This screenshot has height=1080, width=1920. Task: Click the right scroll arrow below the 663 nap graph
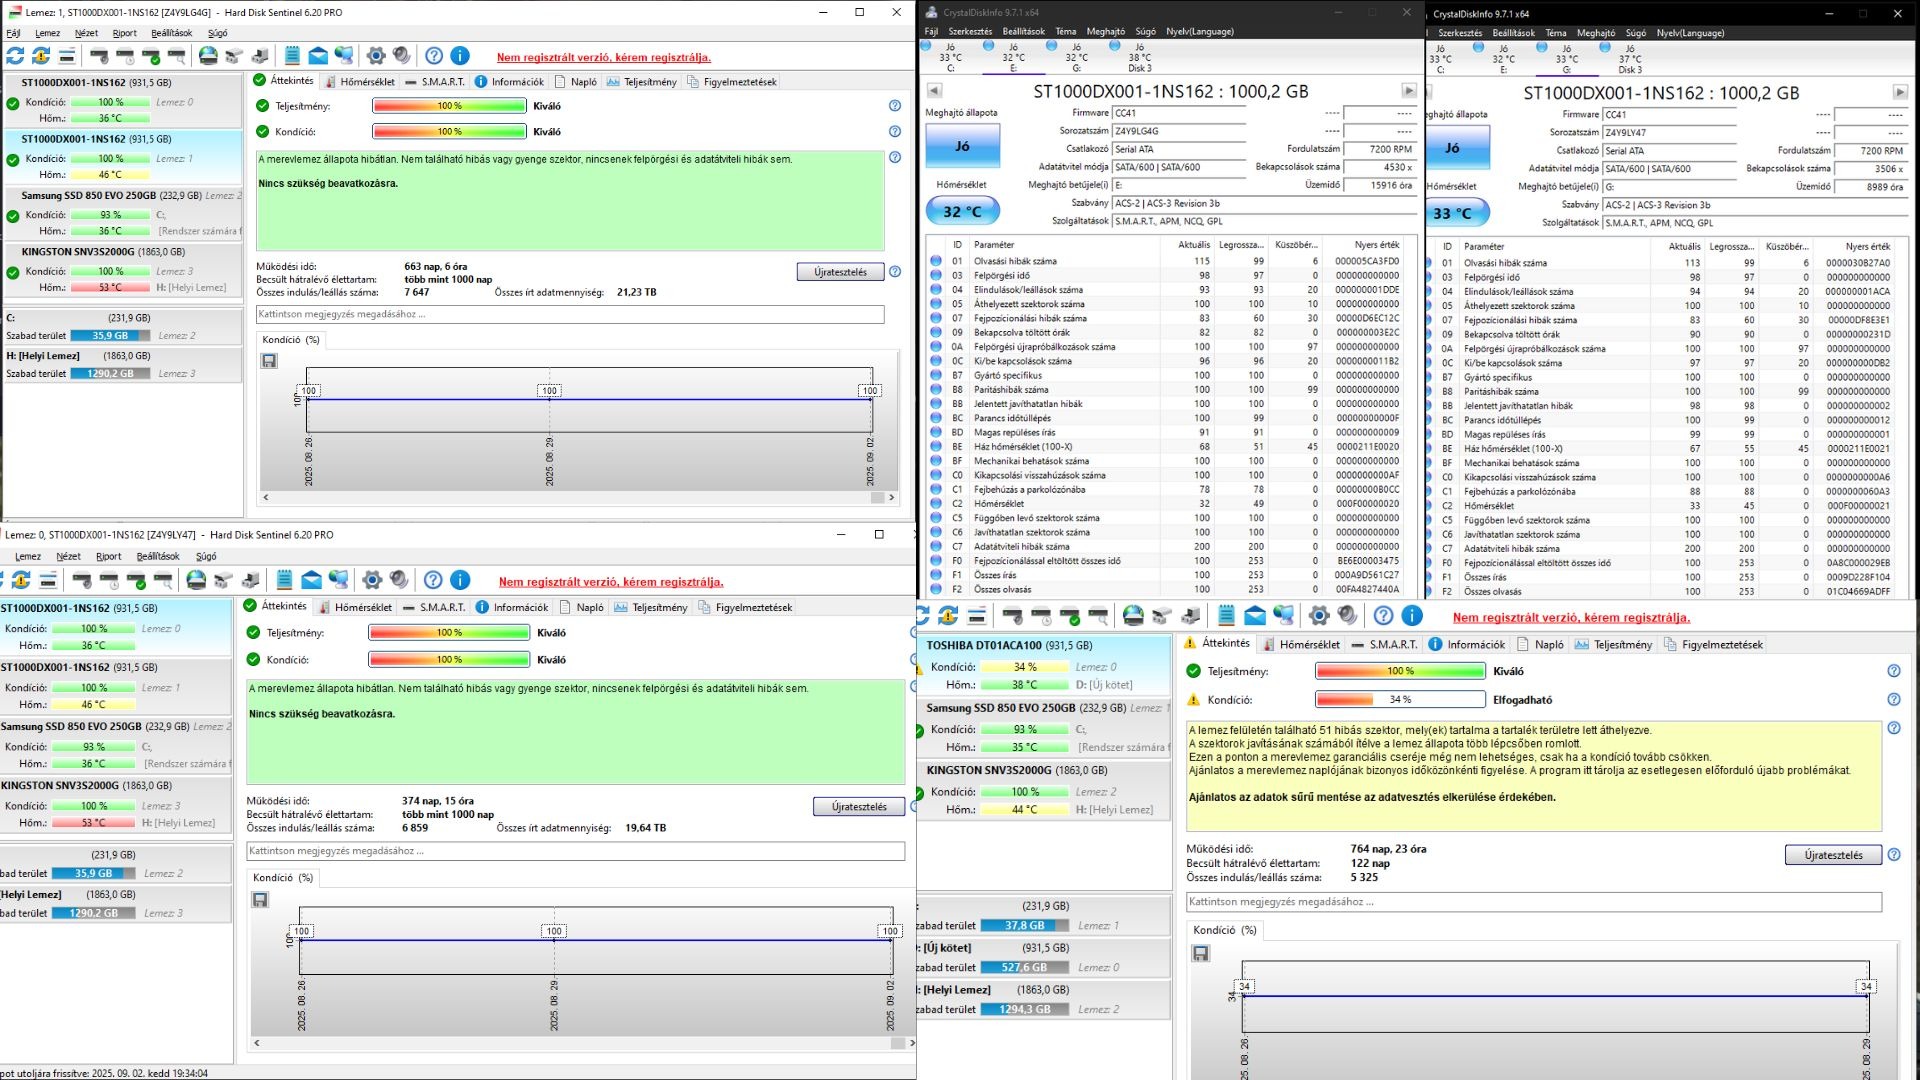tap(891, 497)
